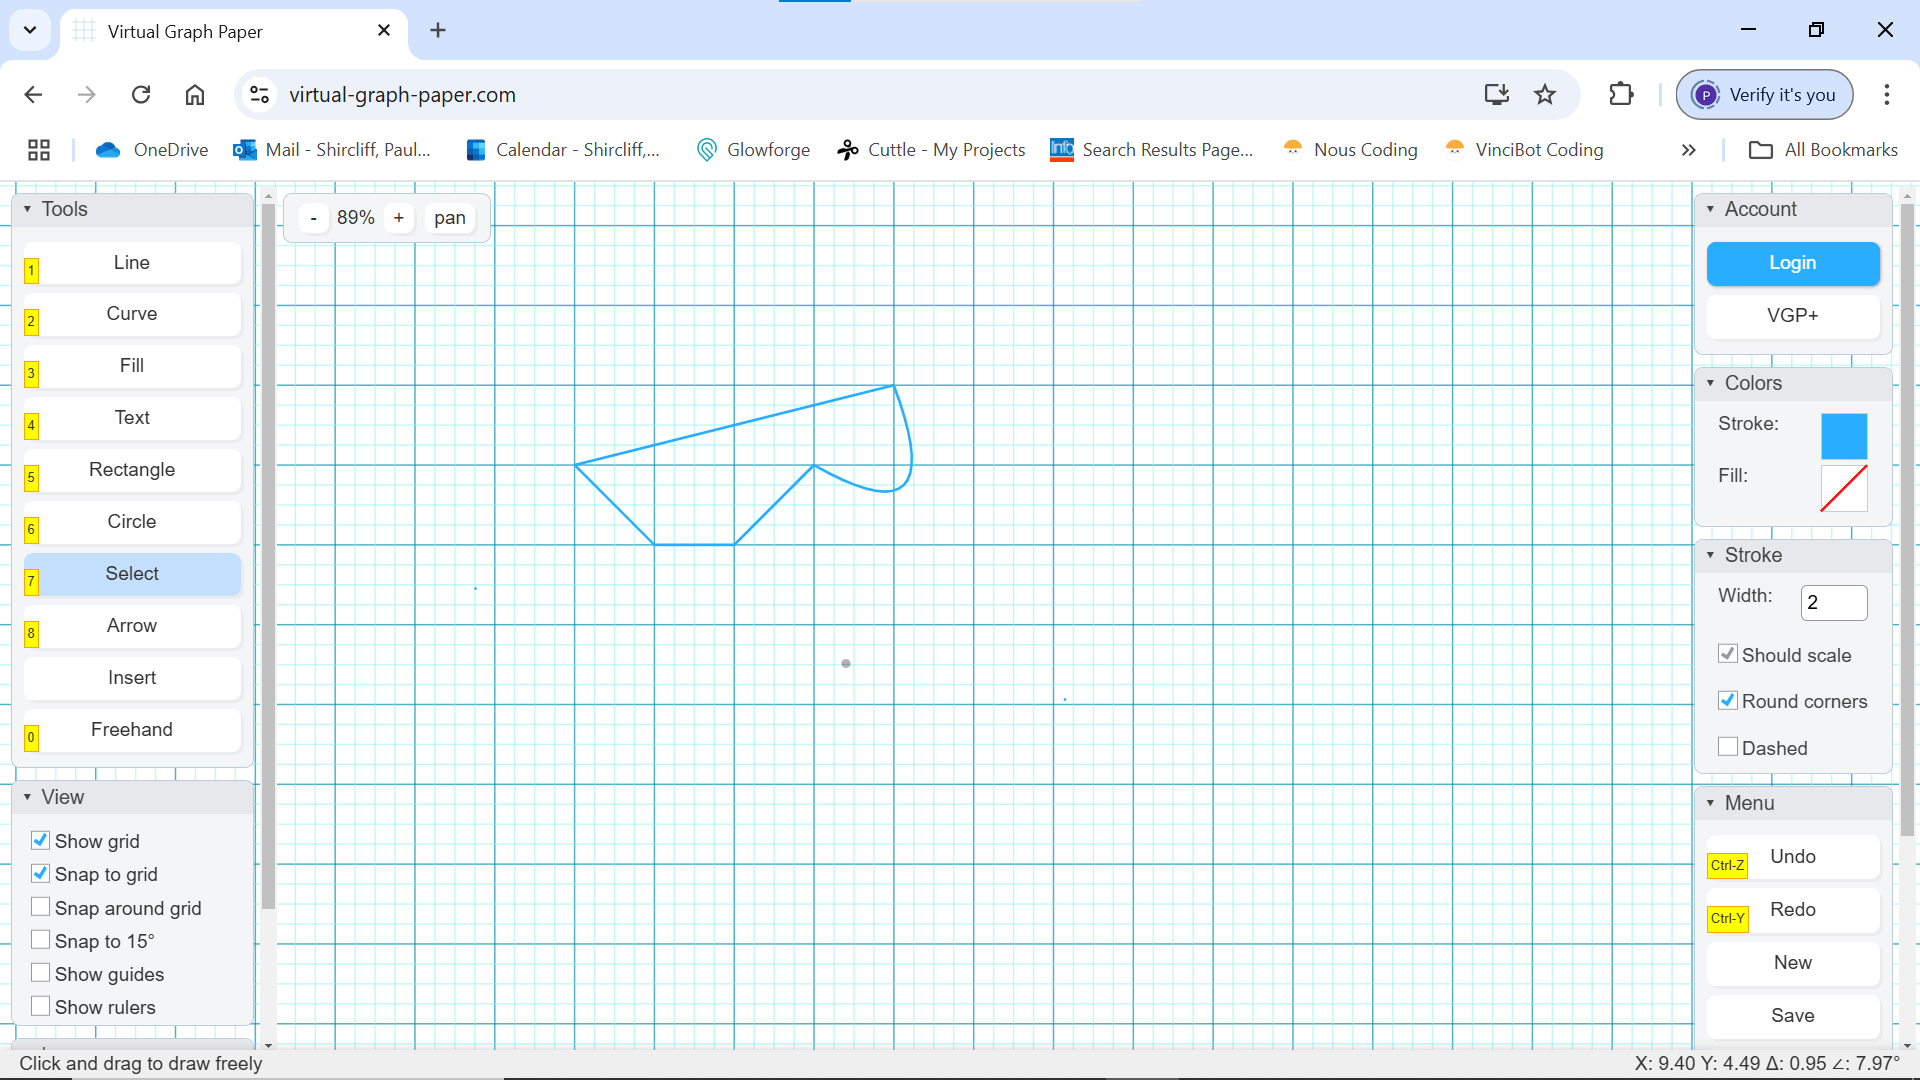Disable Round corners
Viewport: 1920px width, 1080px height.
pos(1728,700)
